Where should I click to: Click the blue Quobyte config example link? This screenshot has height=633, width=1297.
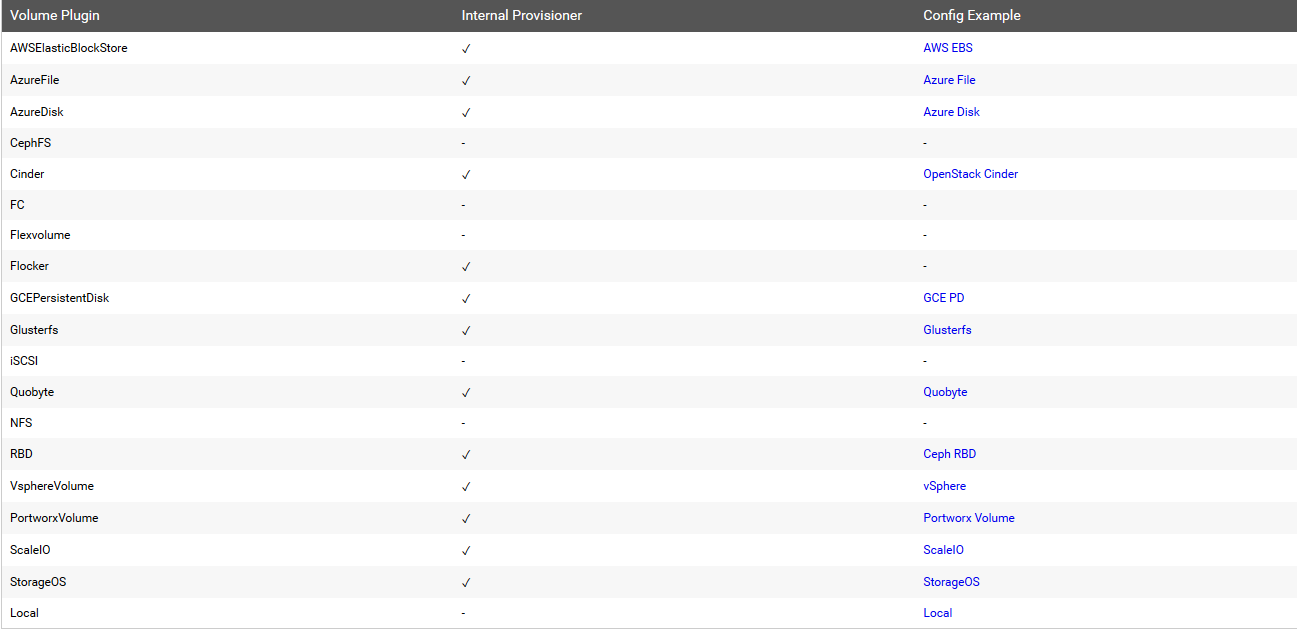(x=945, y=392)
